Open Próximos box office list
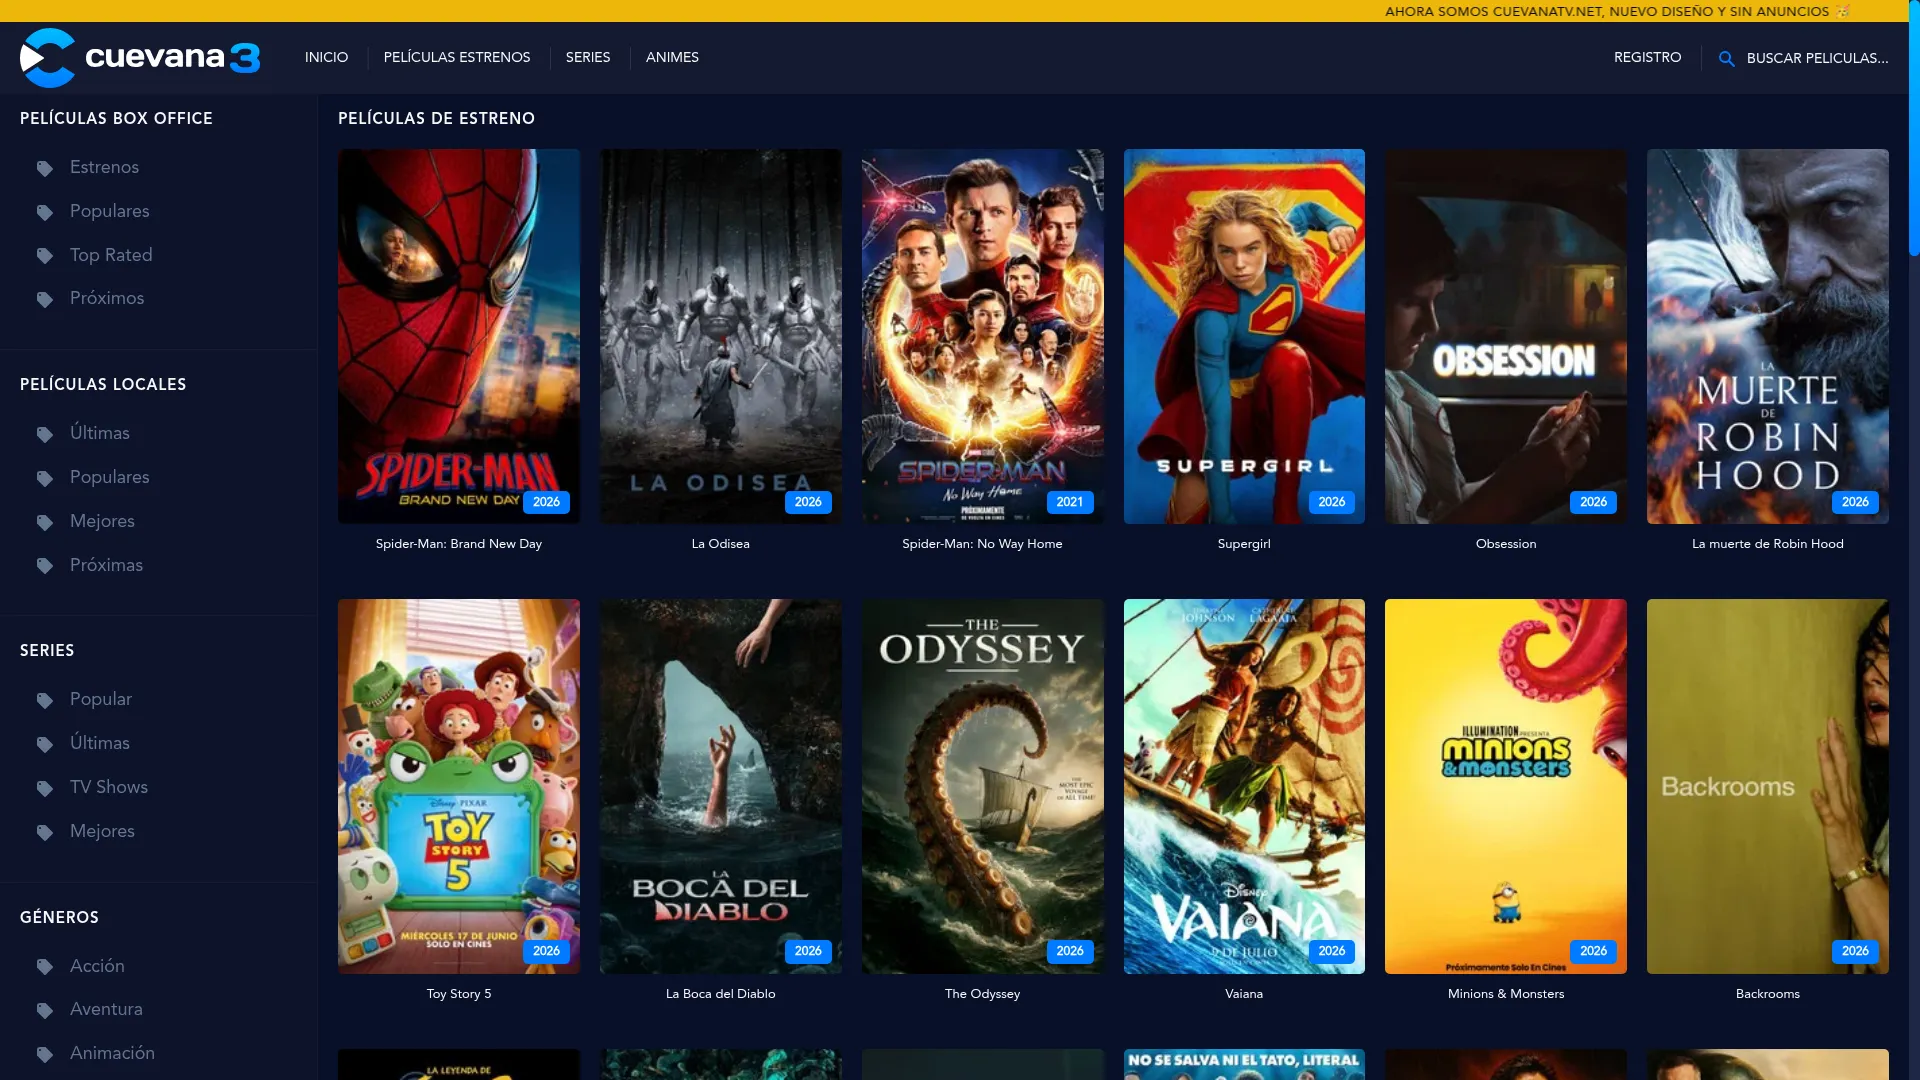Screen dimensions: 1920x1080 tap(107, 298)
